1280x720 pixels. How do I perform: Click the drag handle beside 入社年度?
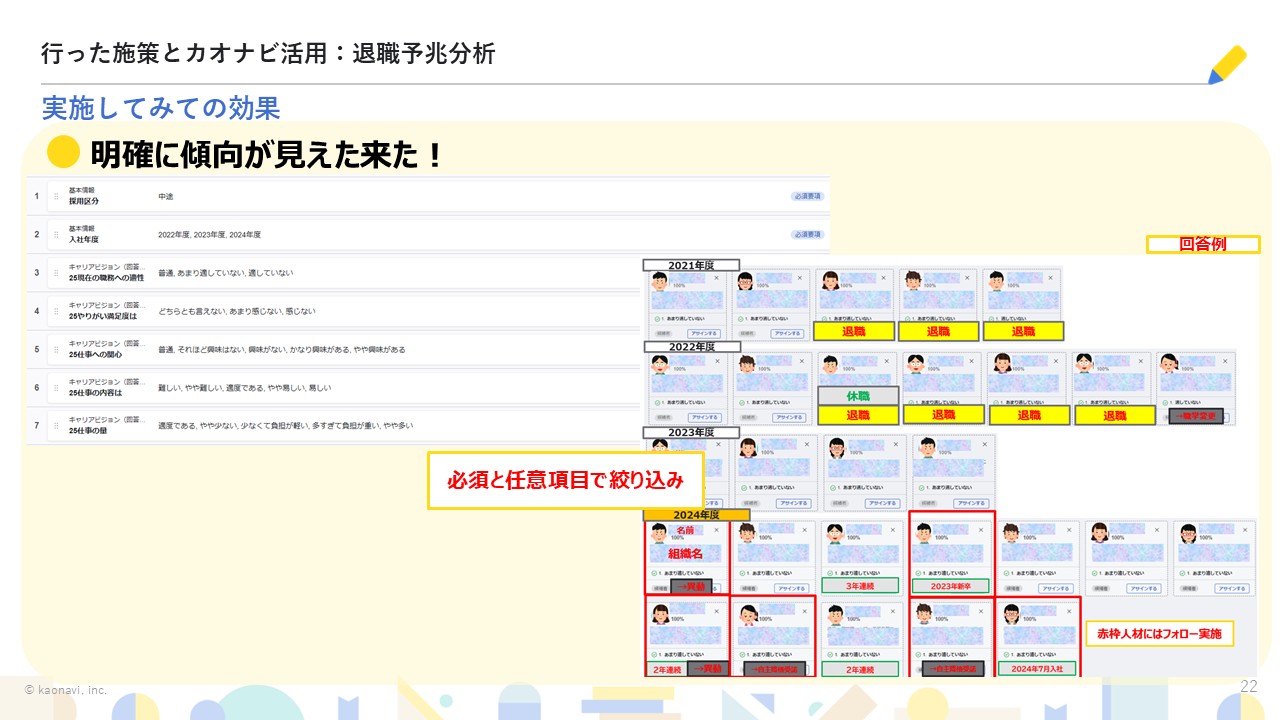56,235
